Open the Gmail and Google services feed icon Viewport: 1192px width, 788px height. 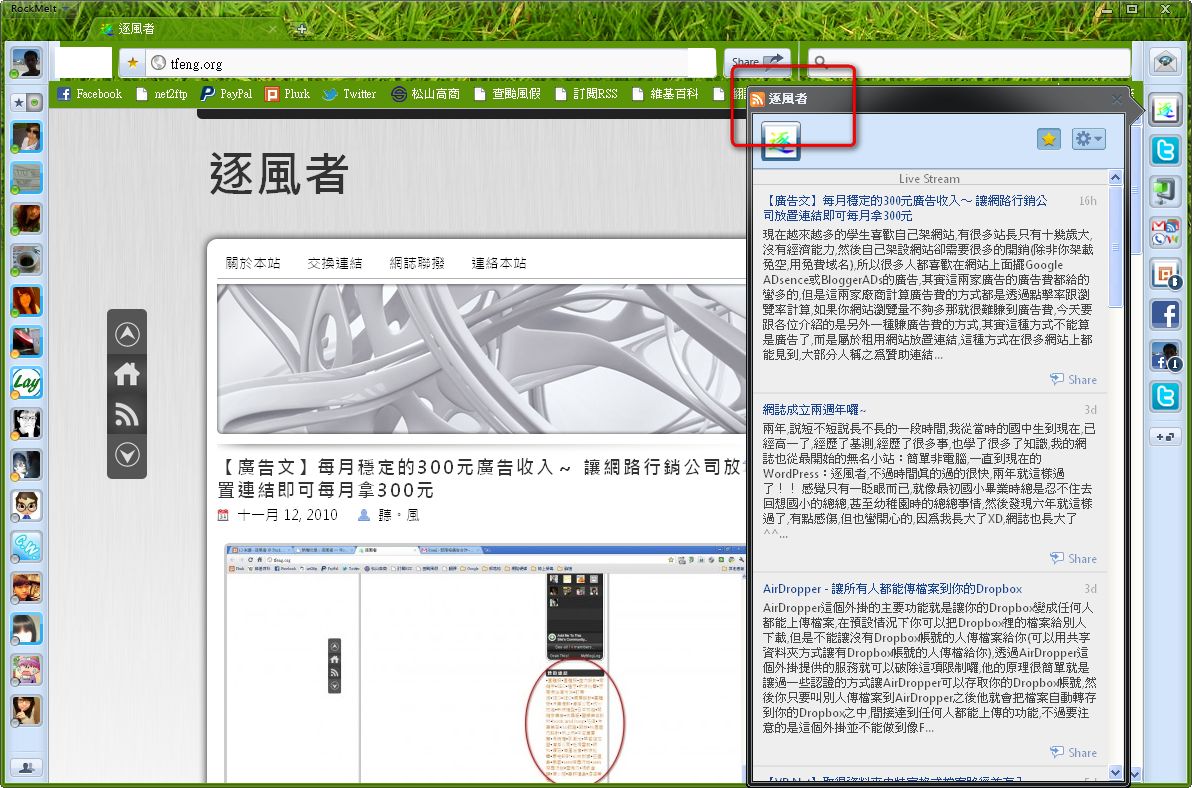coord(1165,232)
